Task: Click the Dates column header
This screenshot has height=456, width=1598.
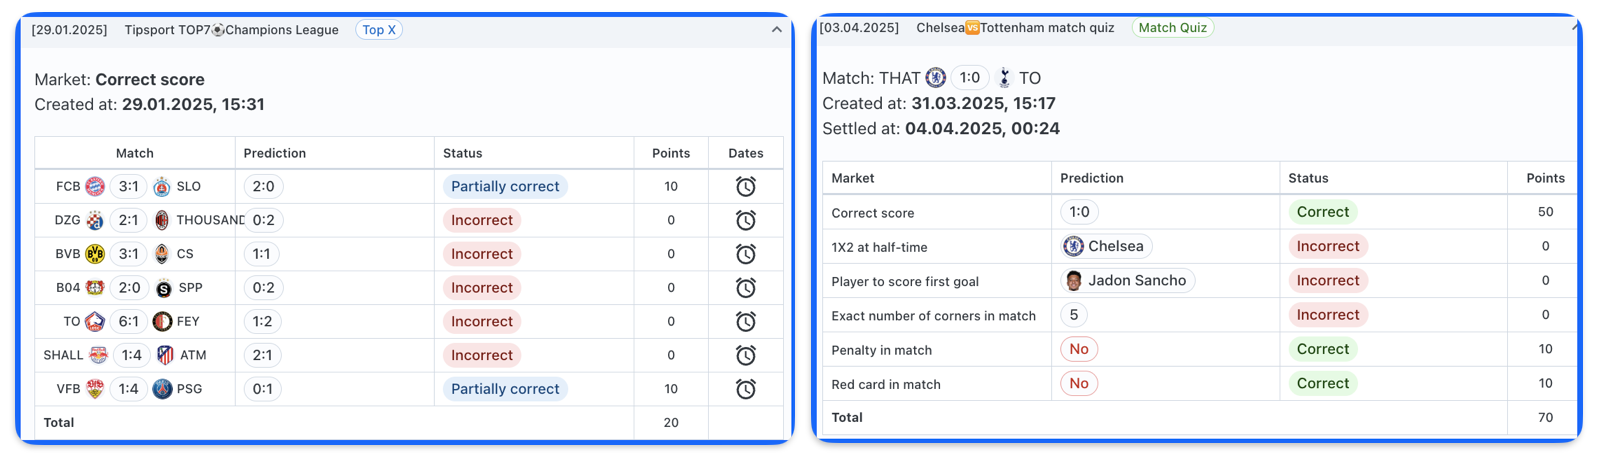Action: pyautogui.click(x=746, y=153)
